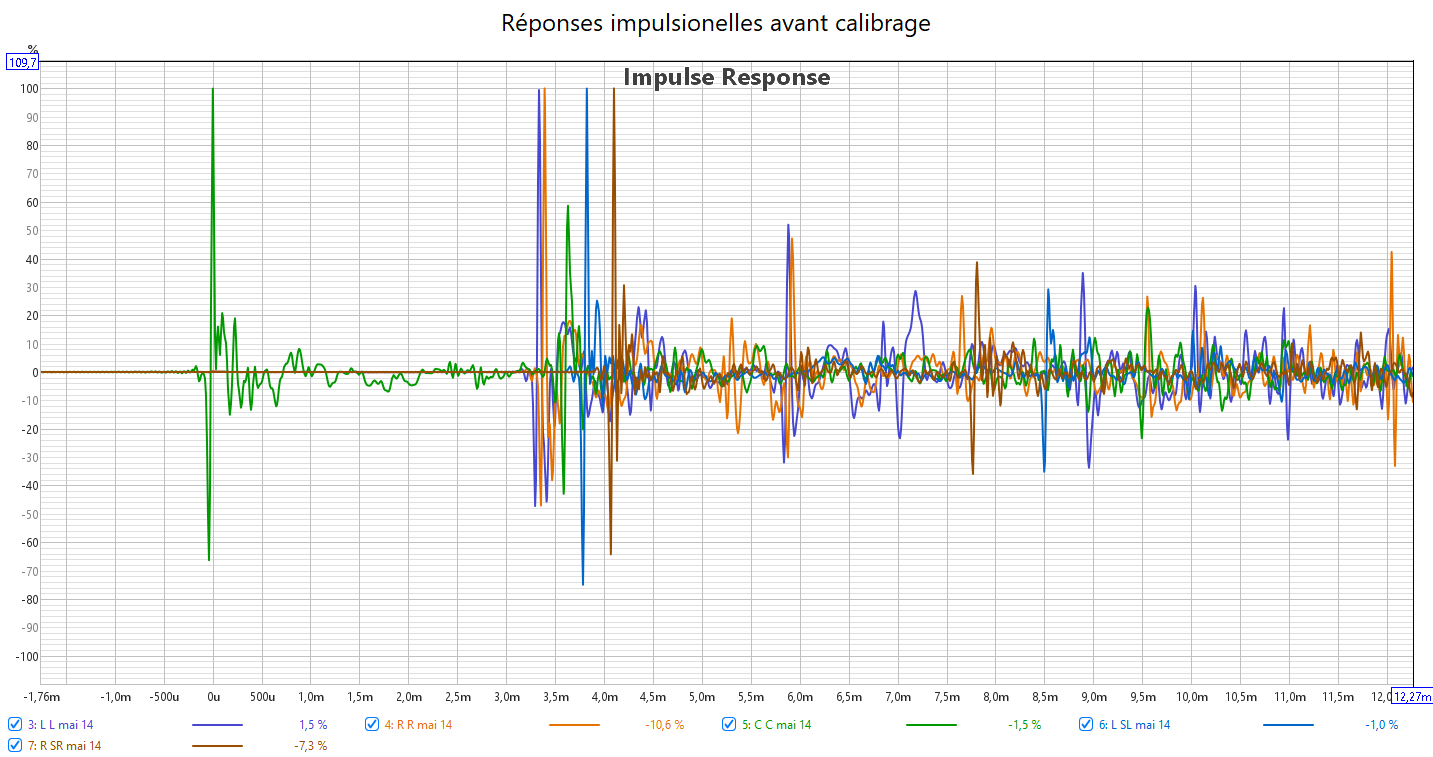Toggle the R SR mai 14 checkbox
Image resolution: width=1433 pixels, height=757 pixels.
(x=15, y=745)
